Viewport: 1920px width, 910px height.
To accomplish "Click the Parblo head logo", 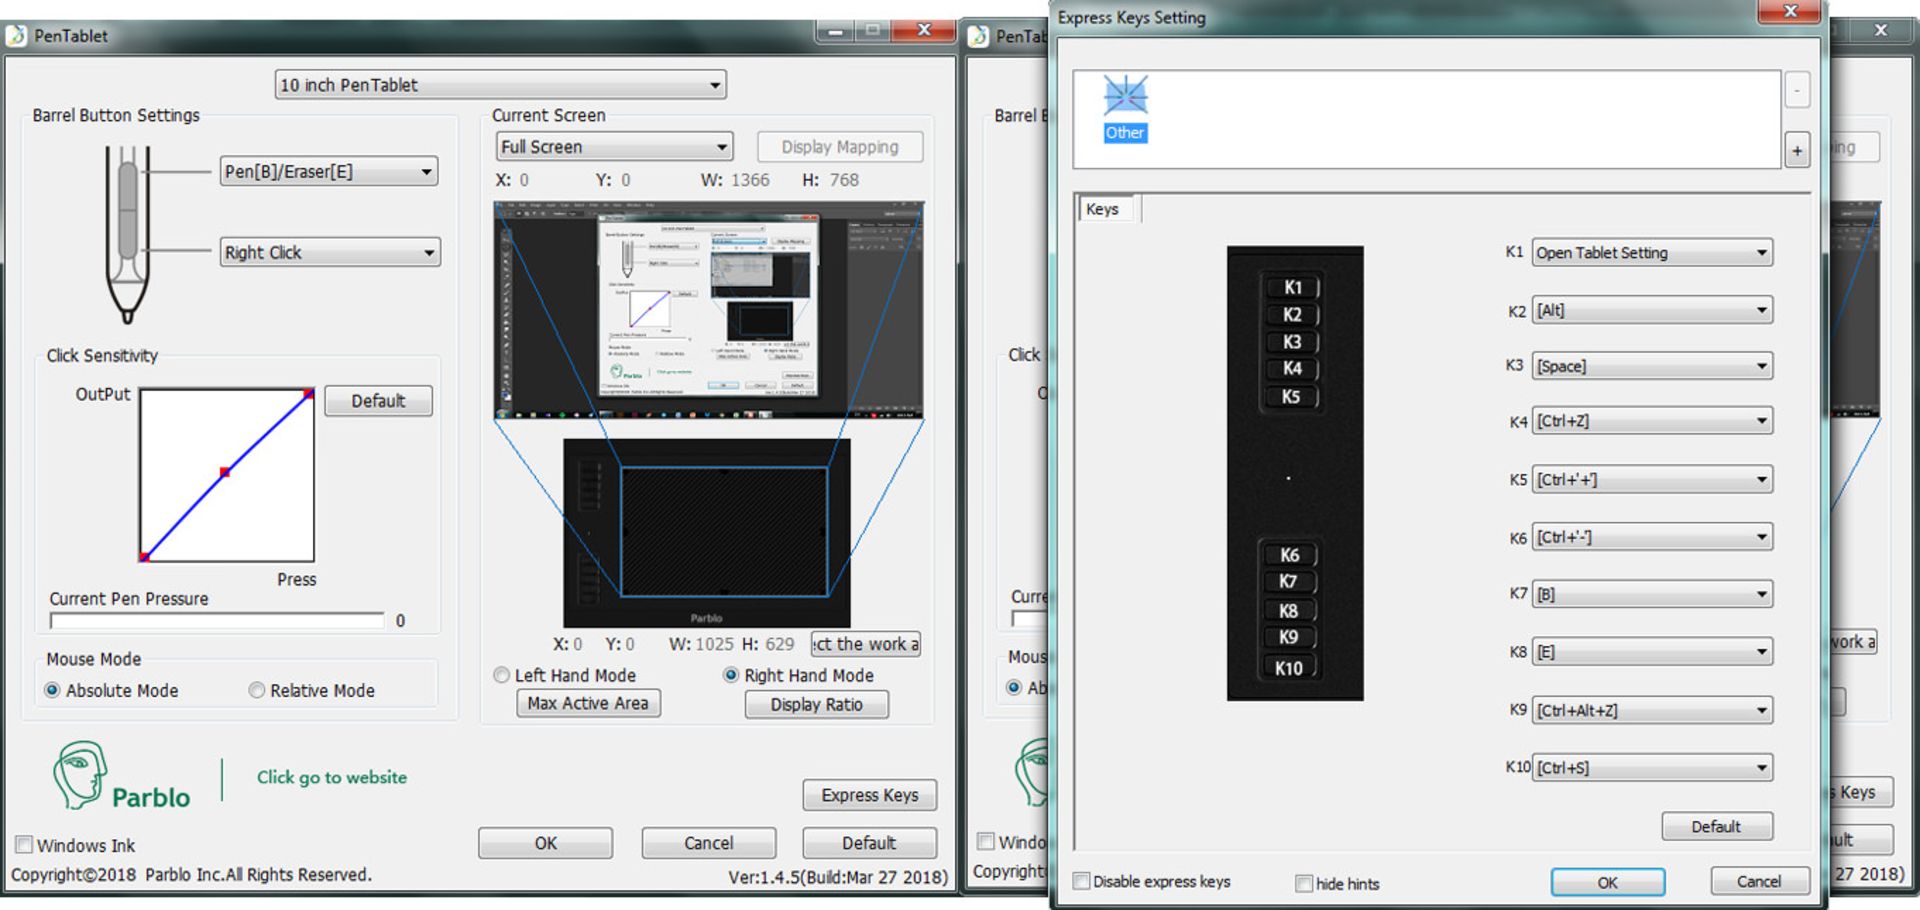I will [x=80, y=774].
